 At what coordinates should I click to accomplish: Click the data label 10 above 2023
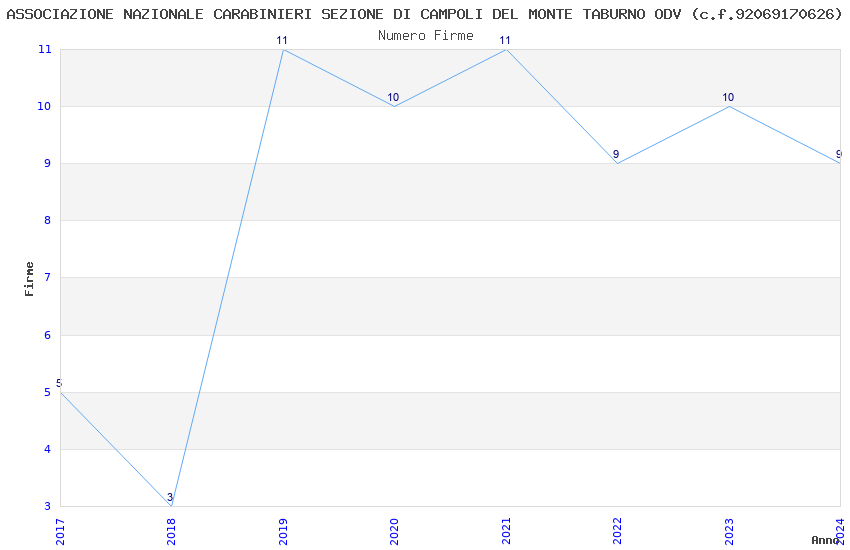(728, 98)
